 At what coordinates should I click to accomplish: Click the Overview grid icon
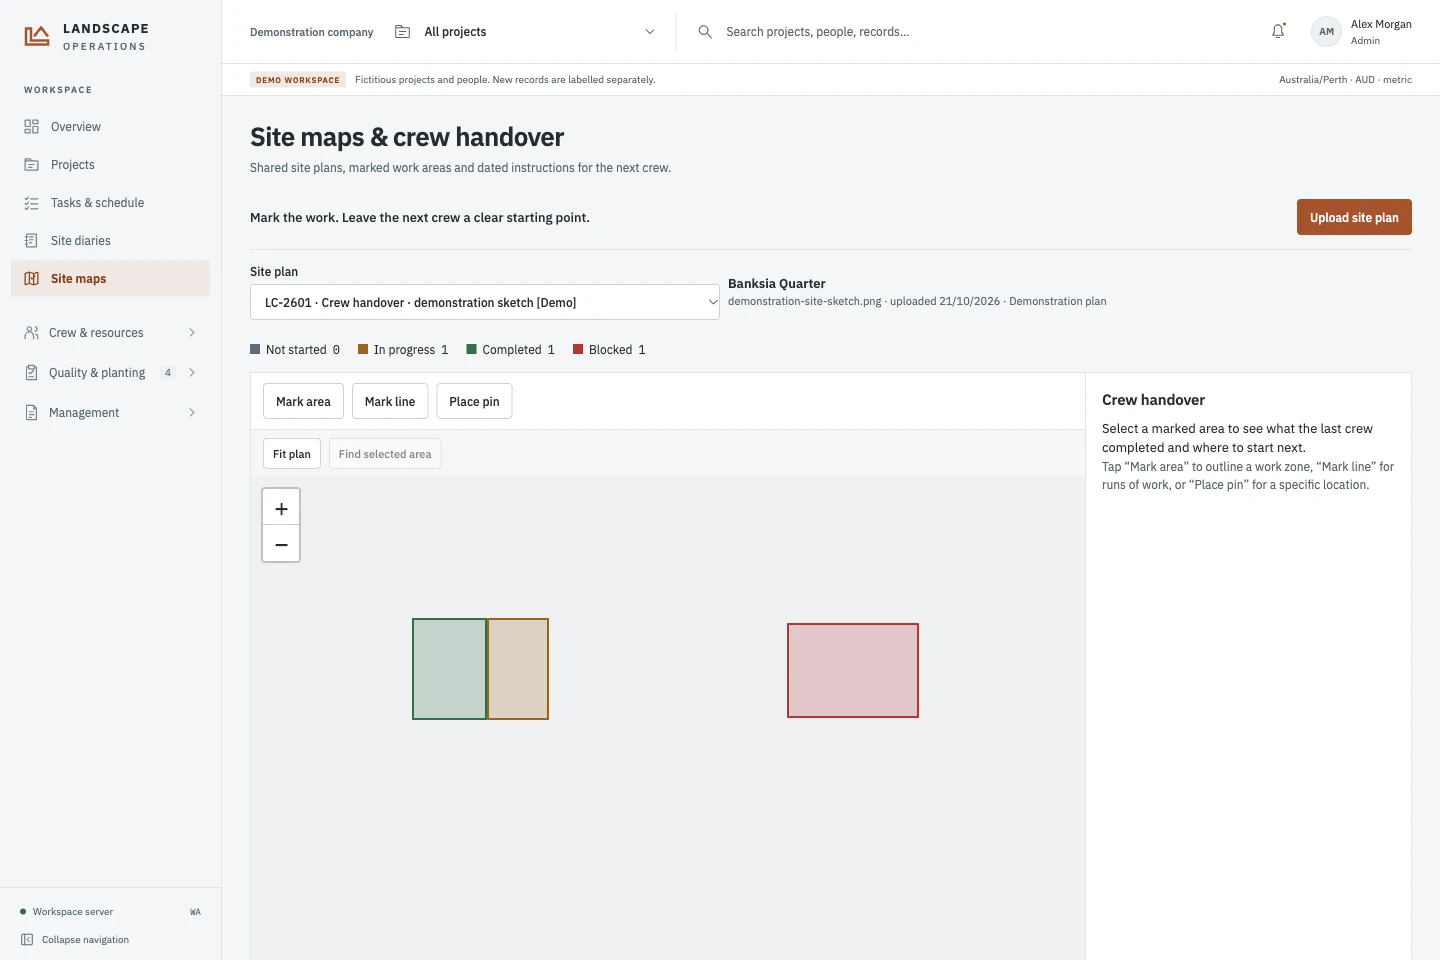(x=32, y=127)
